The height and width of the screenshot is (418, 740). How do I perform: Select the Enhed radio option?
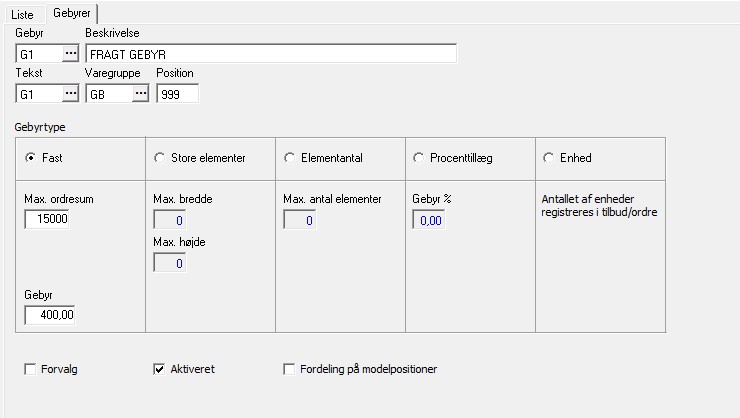(548, 158)
